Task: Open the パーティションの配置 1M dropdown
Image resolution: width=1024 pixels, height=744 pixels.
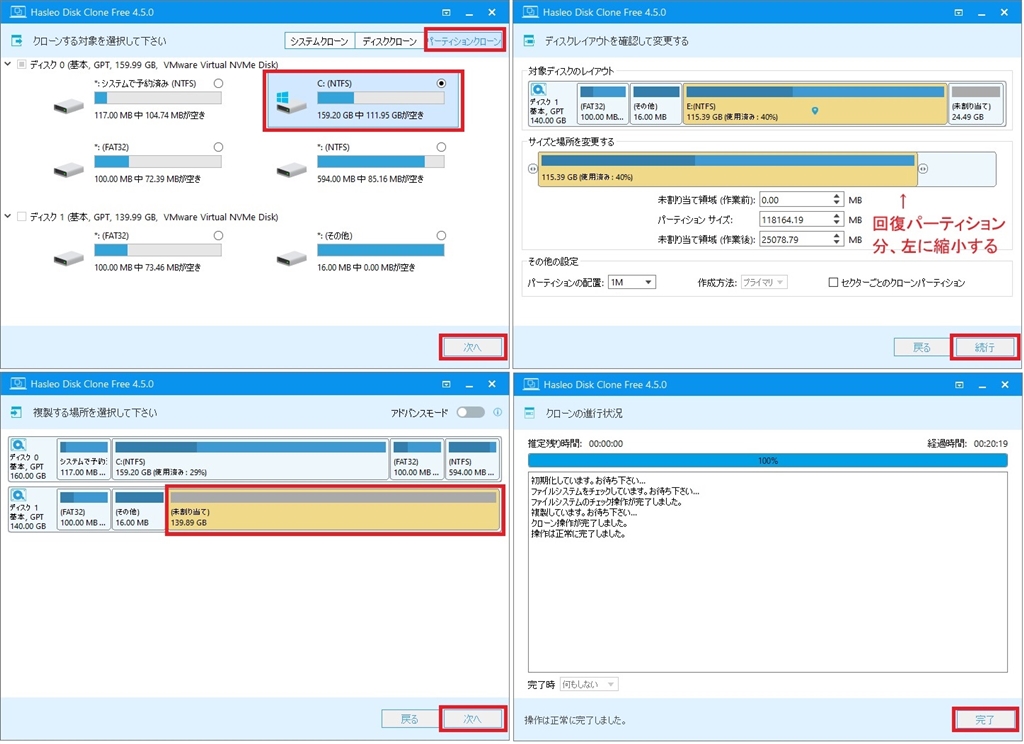Action: (632, 282)
